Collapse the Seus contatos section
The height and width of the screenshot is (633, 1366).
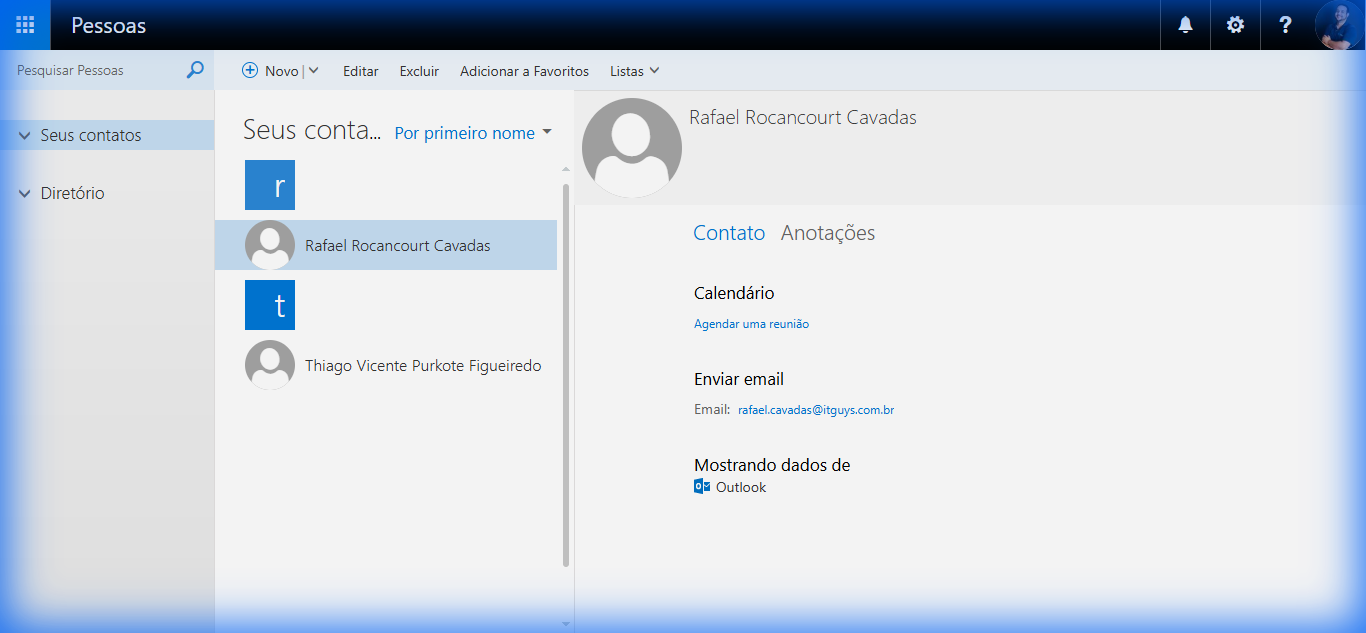[22, 134]
